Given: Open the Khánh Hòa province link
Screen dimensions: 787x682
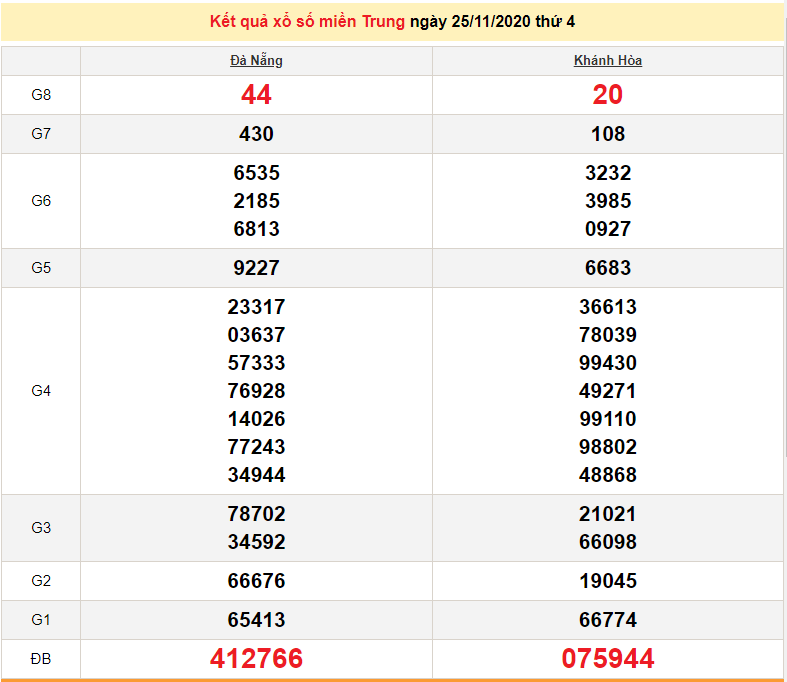Looking at the screenshot, I should 607,61.
